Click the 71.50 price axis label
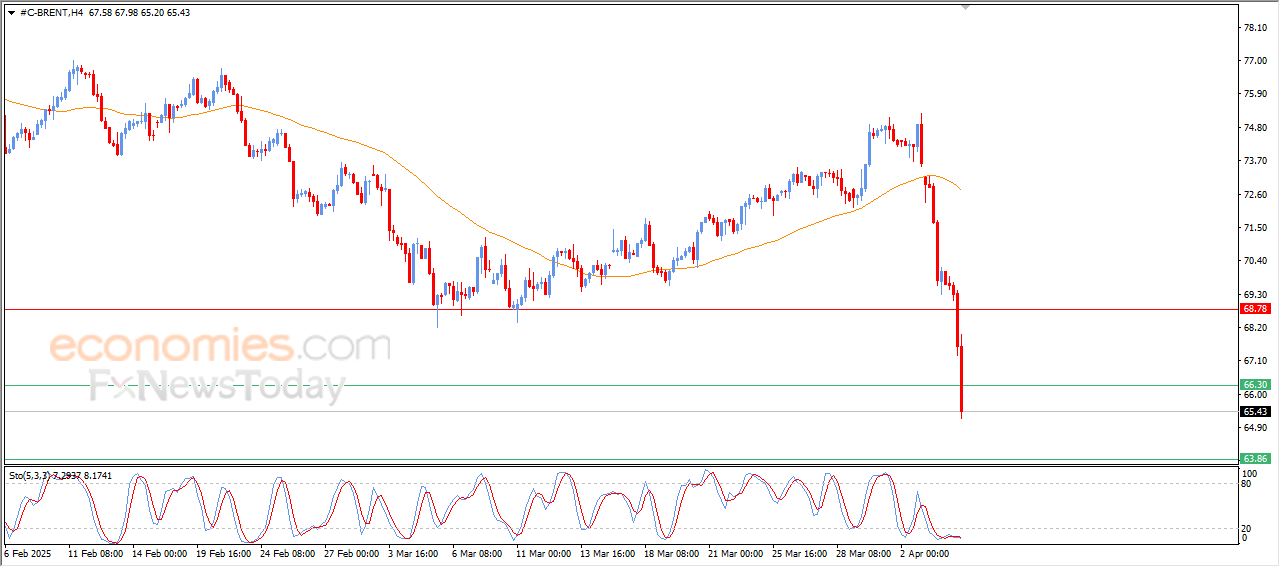The width and height of the screenshot is (1280, 567). (x=1255, y=228)
